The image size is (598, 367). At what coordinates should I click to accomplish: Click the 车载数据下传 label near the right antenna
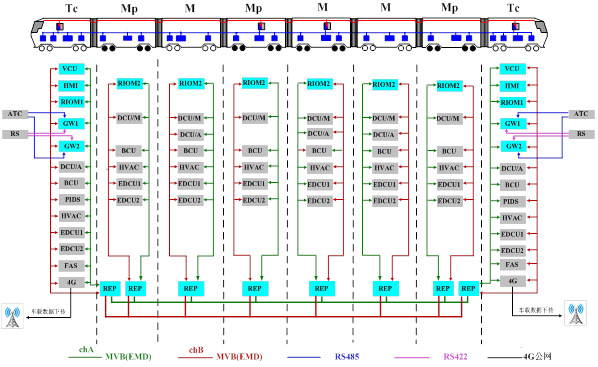pos(536,310)
